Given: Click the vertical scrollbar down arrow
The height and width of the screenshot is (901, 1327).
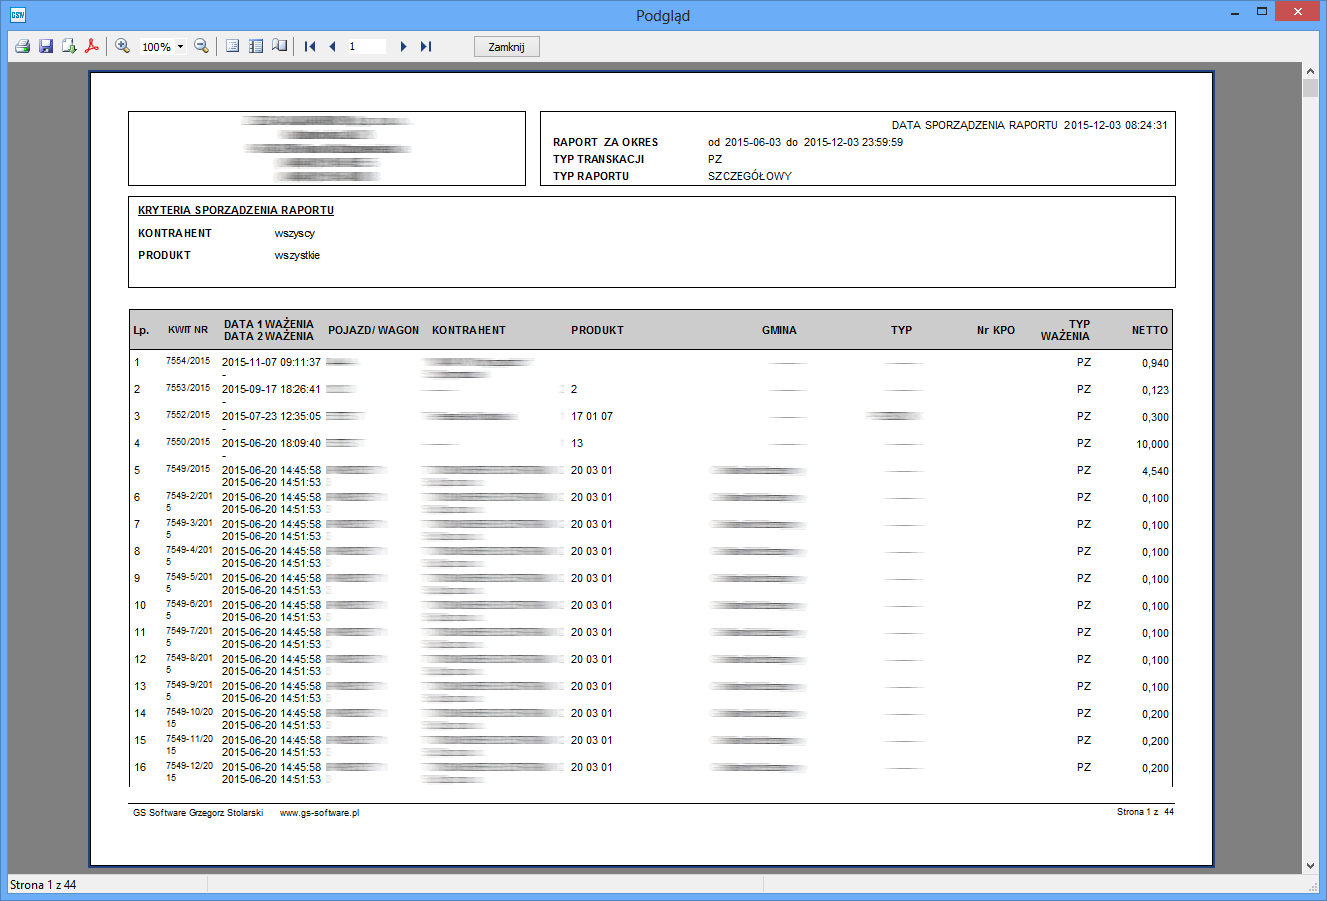Looking at the screenshot, I should pyautogui.click(x=1310, y=866).
